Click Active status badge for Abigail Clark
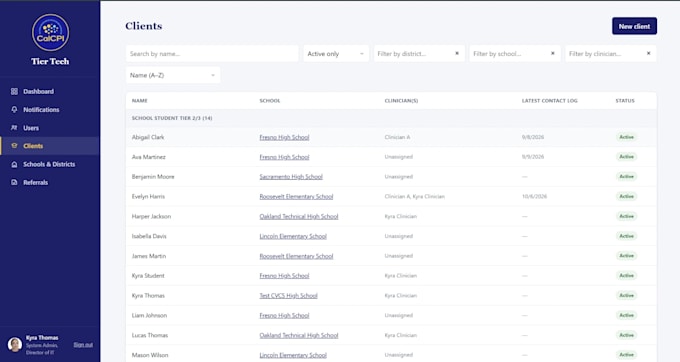Screen dimensions: 680x362 pos(626,137)
